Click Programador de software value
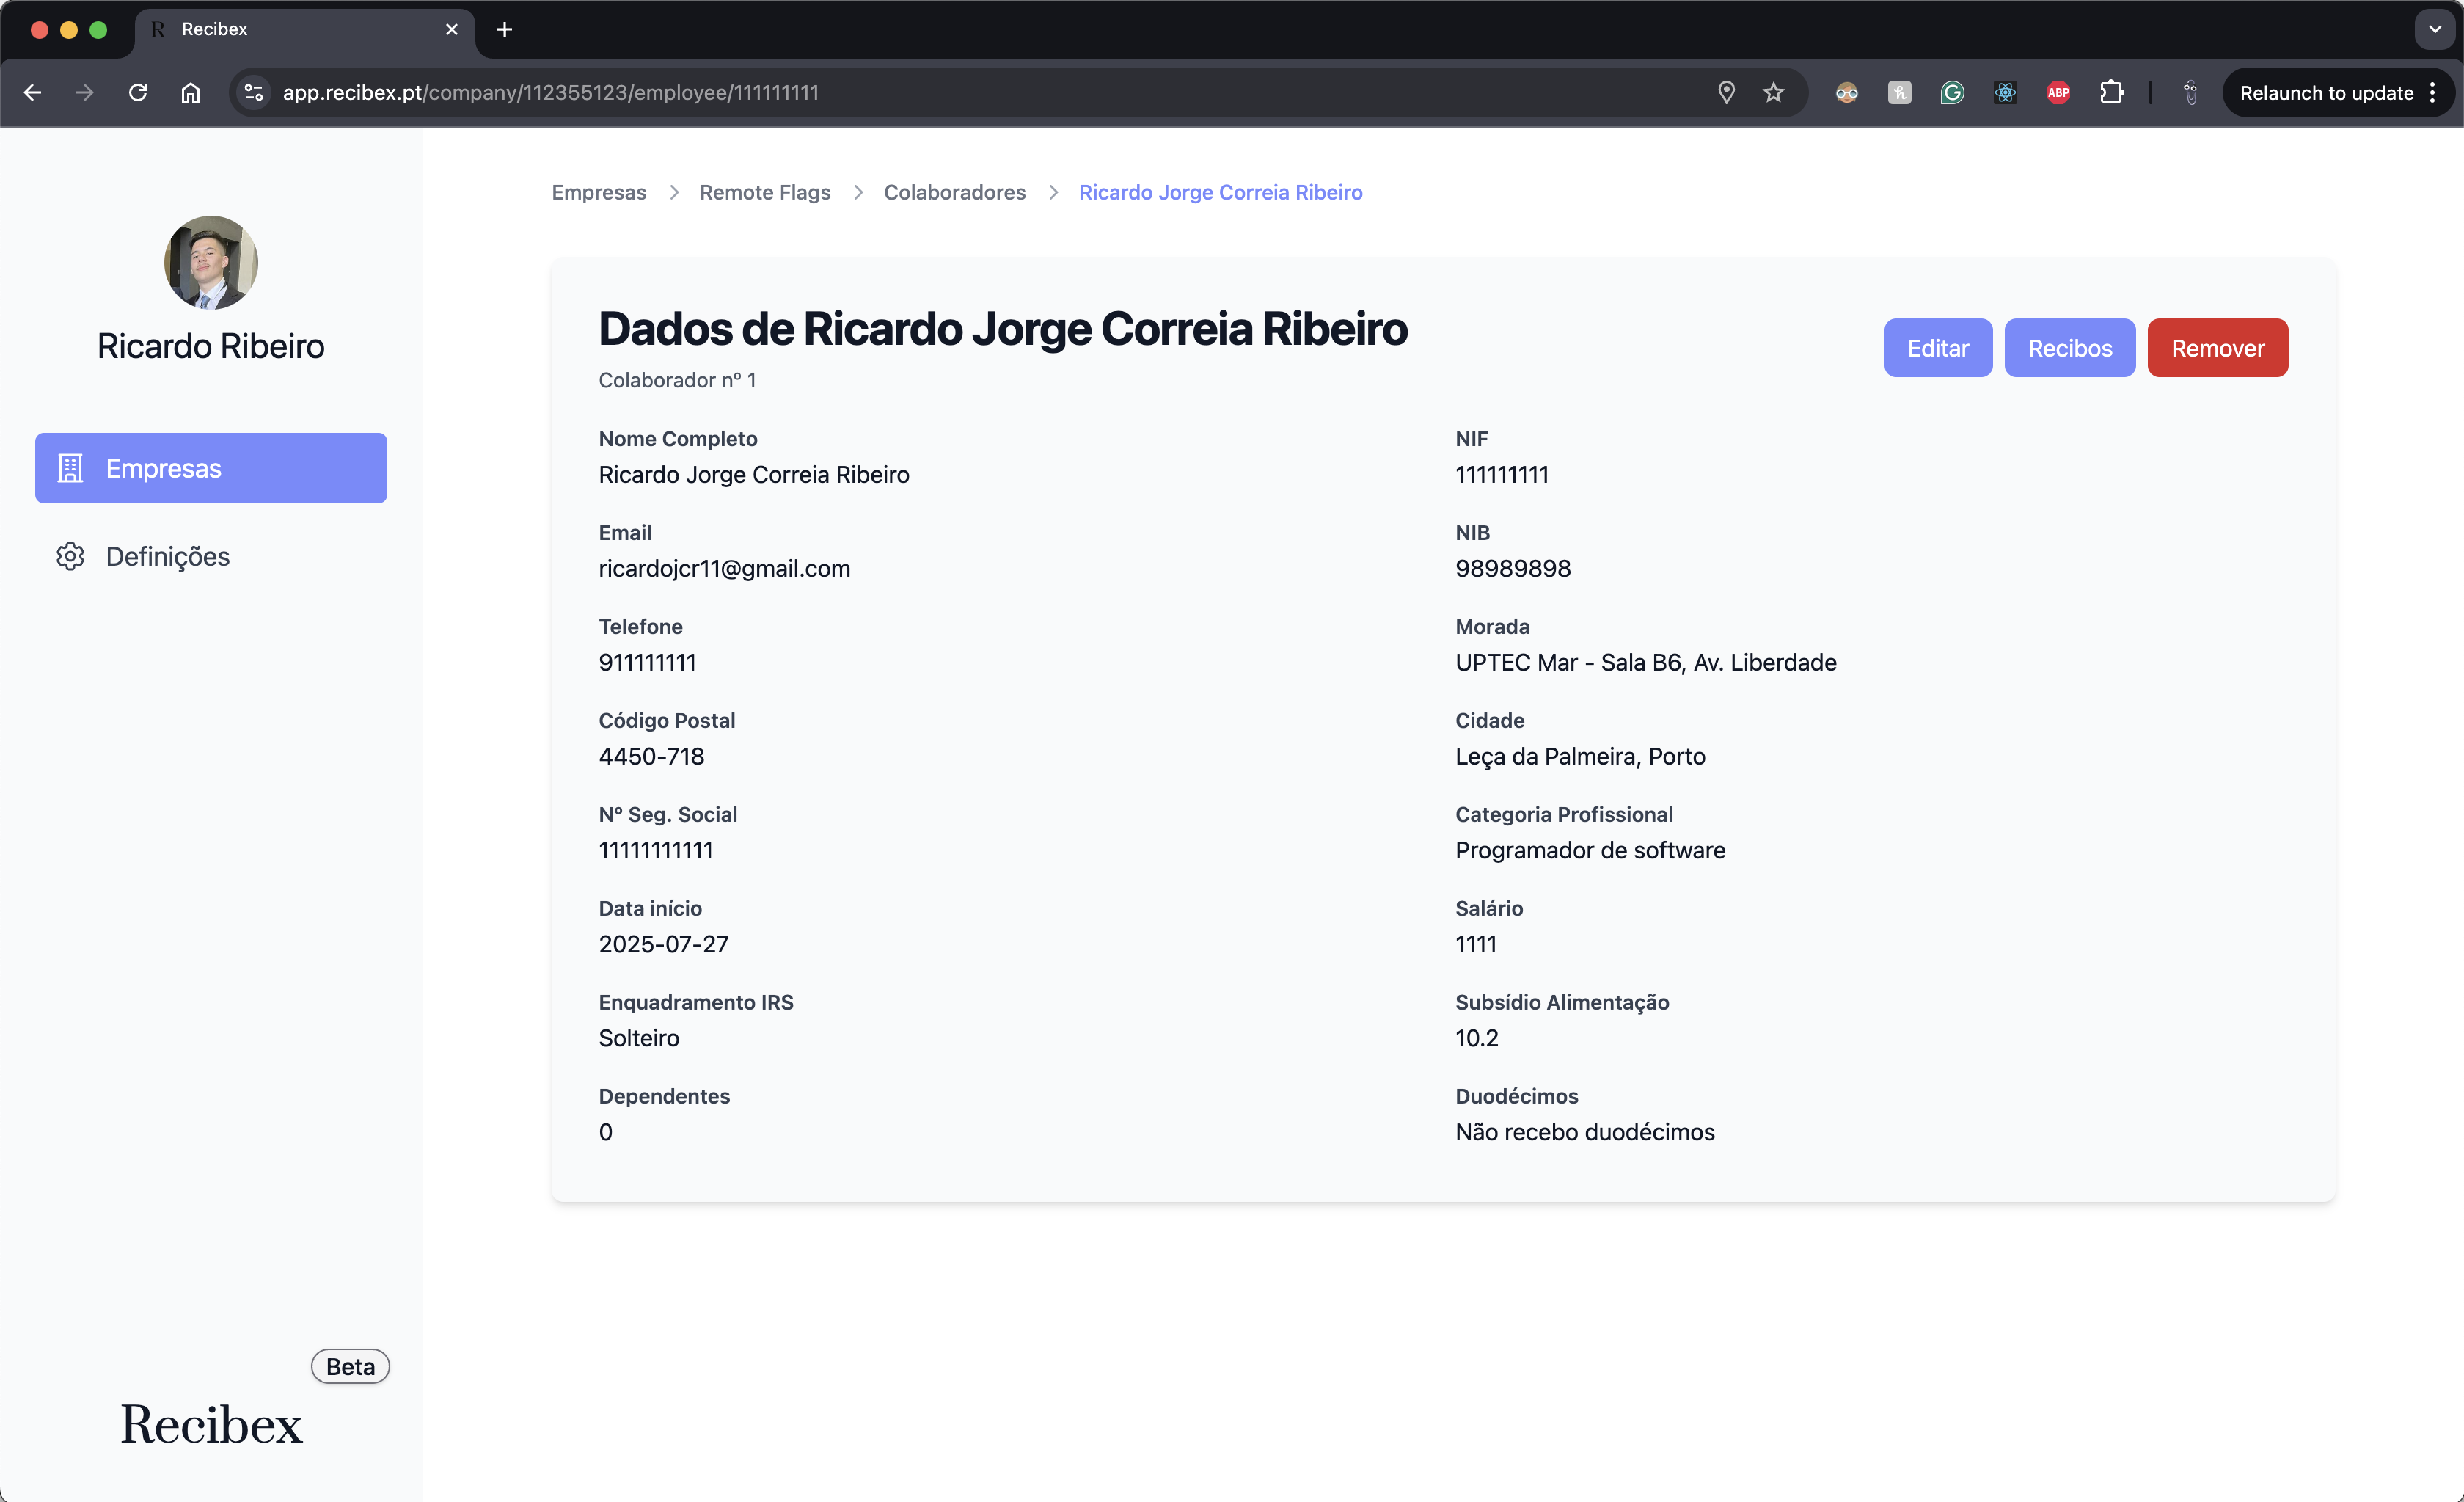Screen dimensions: 2464x1502 [1590, 850]
